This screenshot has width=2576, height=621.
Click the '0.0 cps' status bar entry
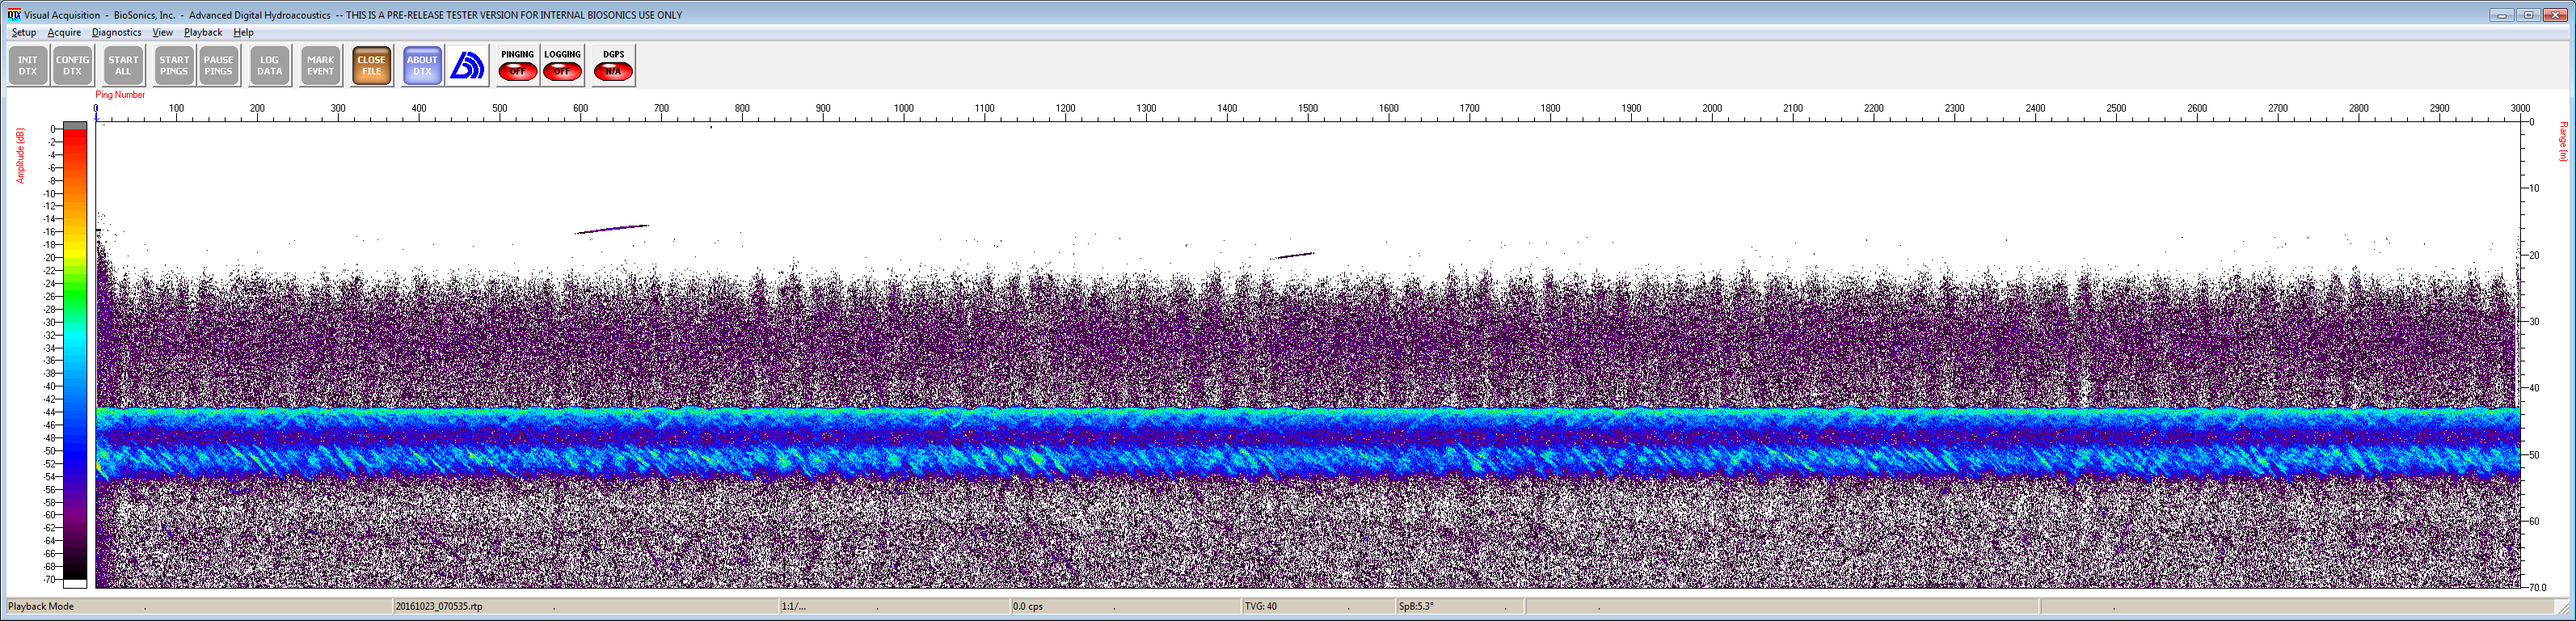coord(1027,606)
